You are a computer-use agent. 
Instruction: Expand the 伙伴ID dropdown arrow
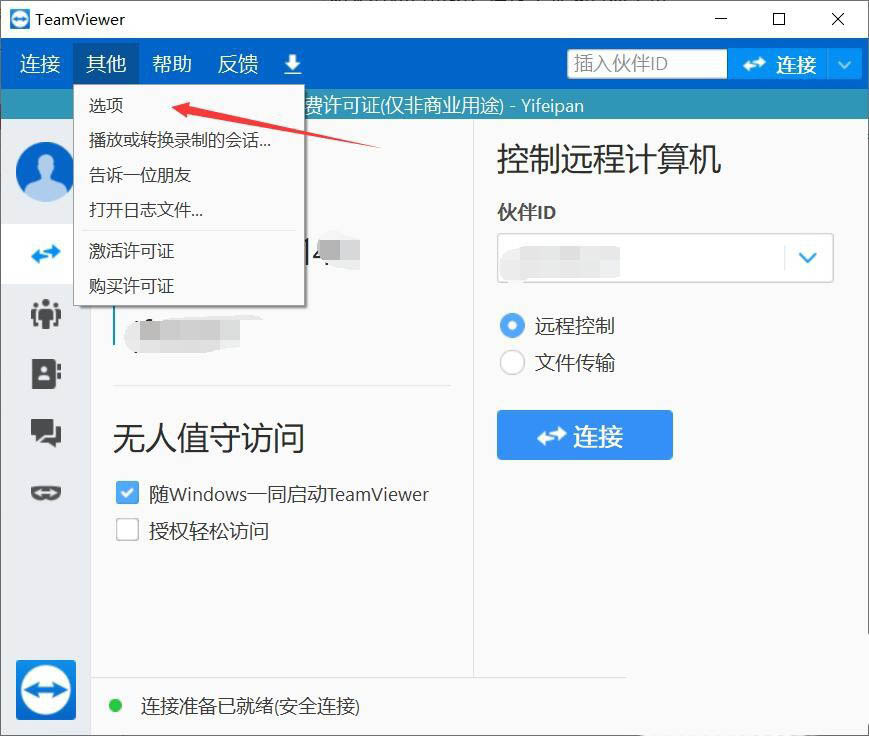tap(807, 258)
